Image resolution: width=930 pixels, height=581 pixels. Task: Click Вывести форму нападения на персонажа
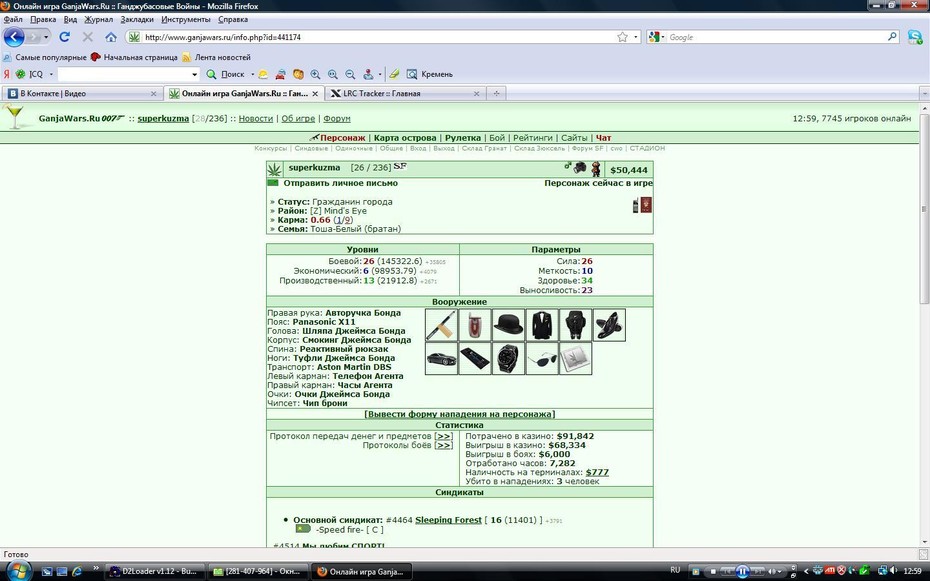[x=460, y=414]
